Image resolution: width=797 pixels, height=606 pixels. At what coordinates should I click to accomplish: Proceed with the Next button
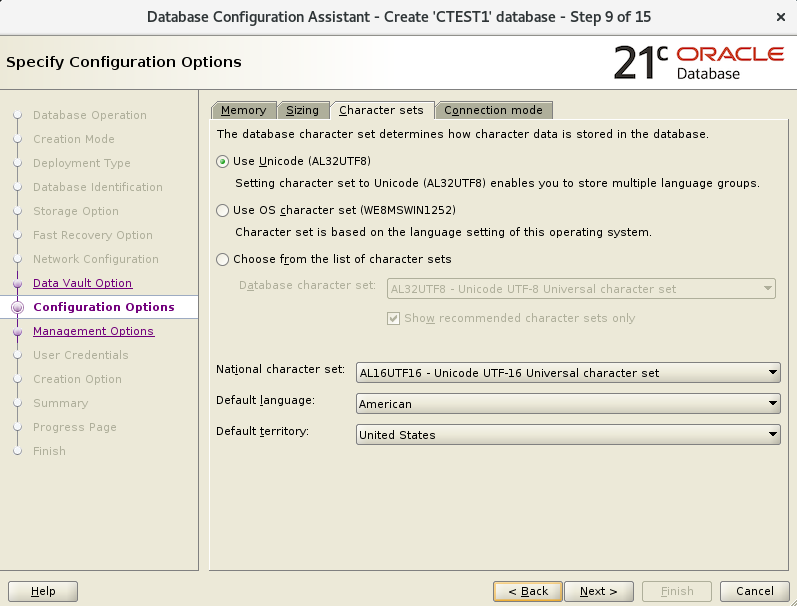tap(599, 591)
